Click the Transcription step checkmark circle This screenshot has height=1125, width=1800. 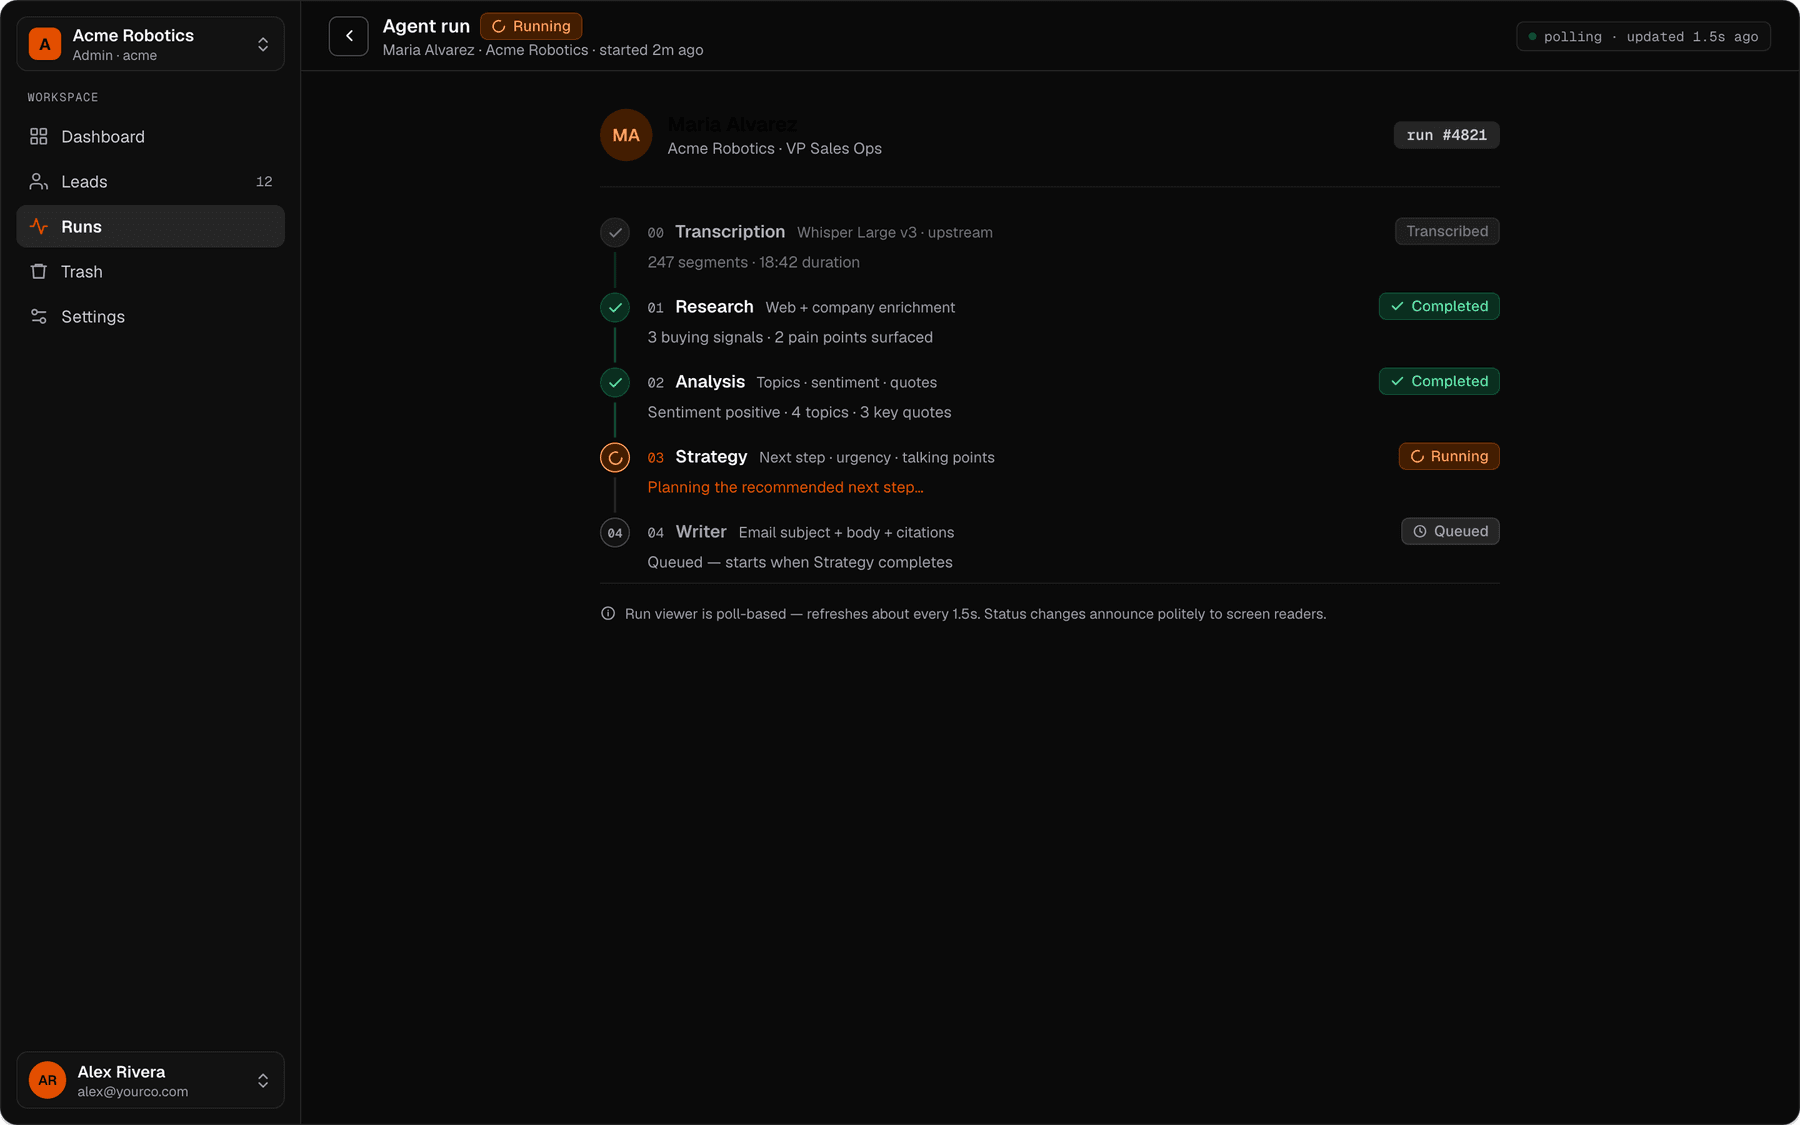[x=615, y=232]
